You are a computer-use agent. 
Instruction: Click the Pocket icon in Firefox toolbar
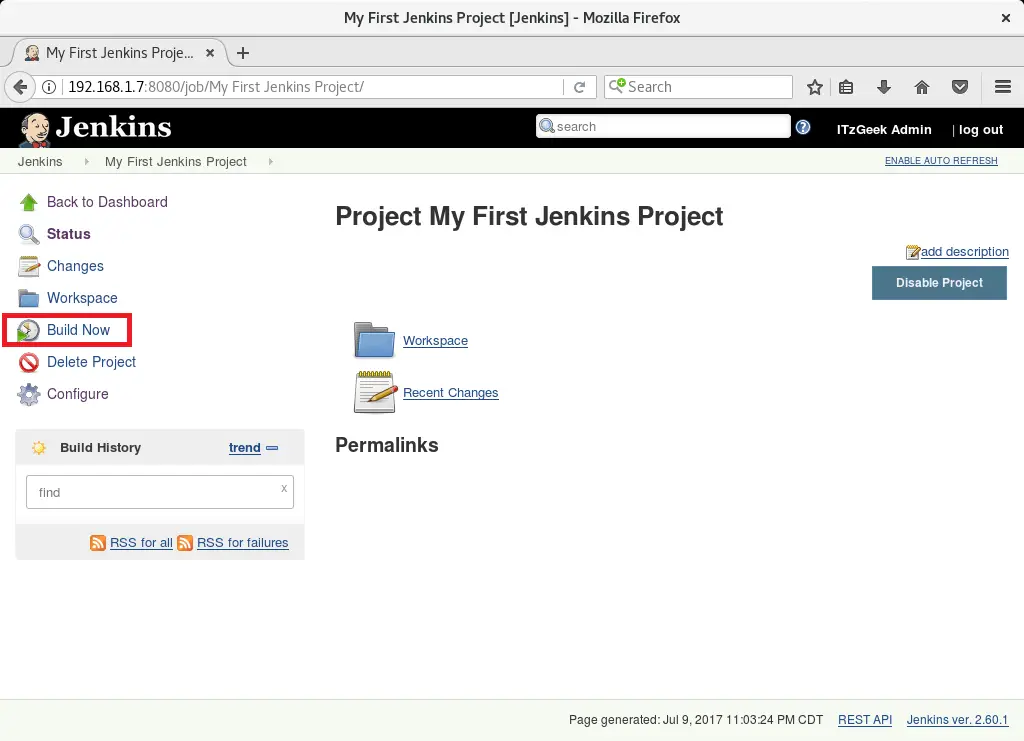[959, 87]
